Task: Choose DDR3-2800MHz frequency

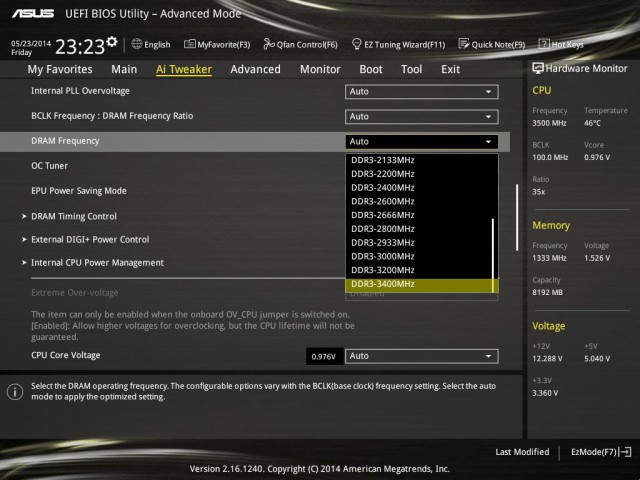Action: [419, 229]
